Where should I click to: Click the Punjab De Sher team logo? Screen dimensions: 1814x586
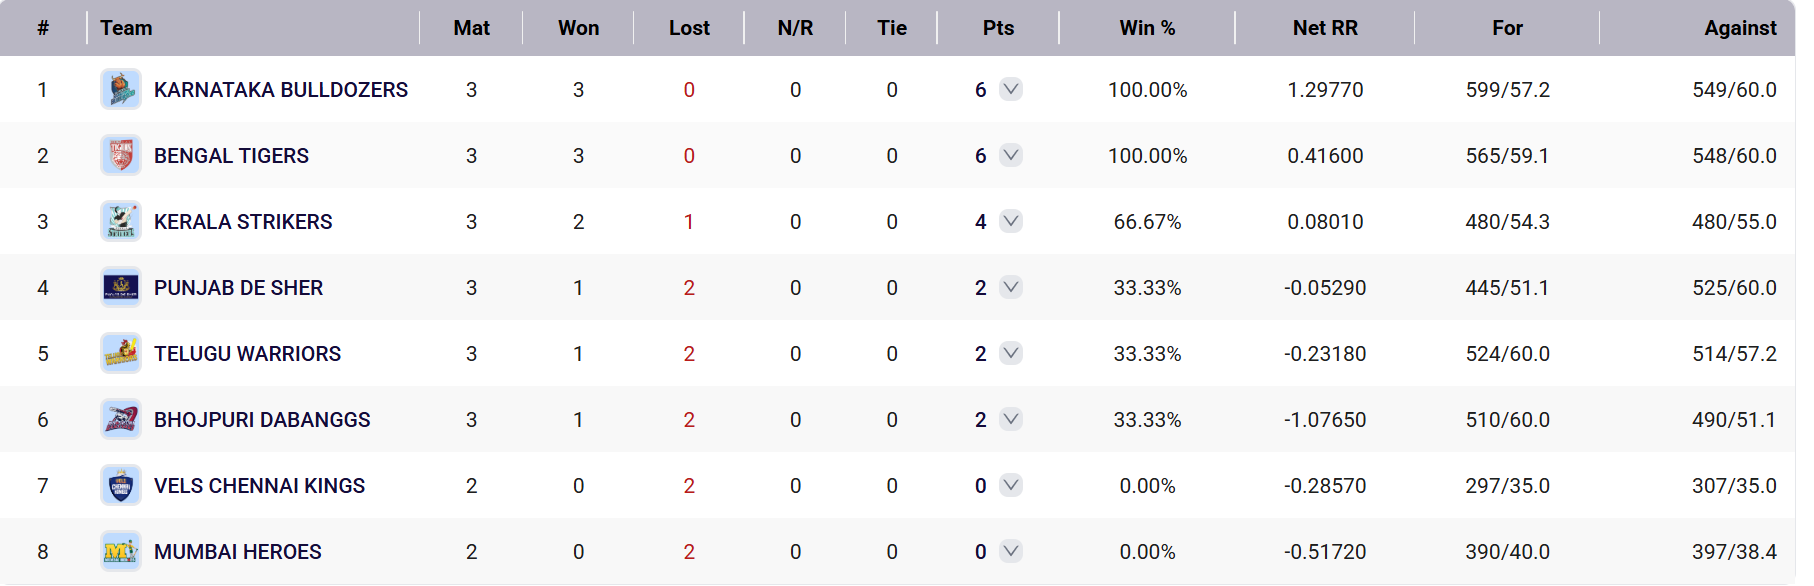coord(121,288)
